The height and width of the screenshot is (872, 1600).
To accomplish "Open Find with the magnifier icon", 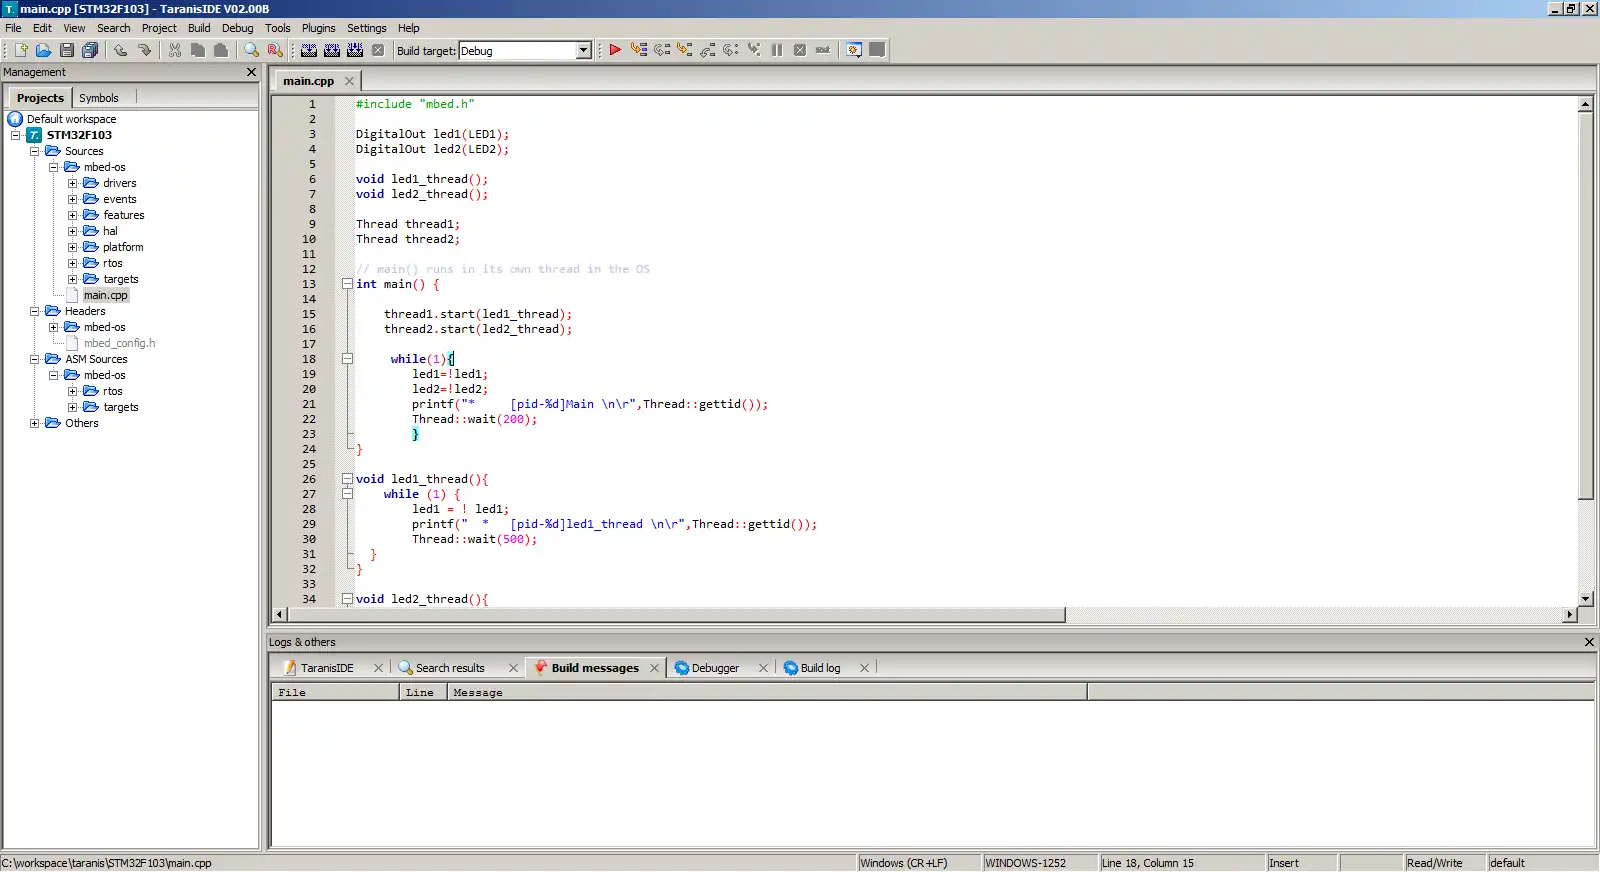I will [252, 50].
